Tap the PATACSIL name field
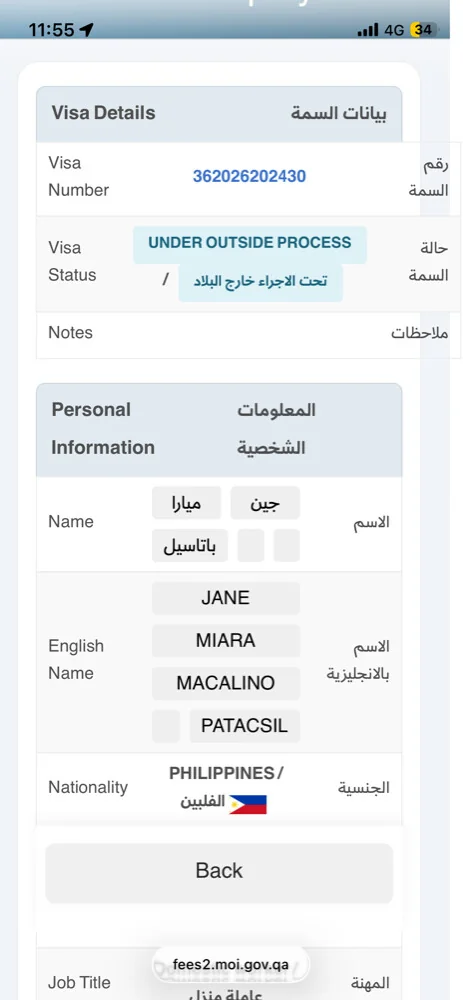463x1000 pixels. tap(245, 726)
